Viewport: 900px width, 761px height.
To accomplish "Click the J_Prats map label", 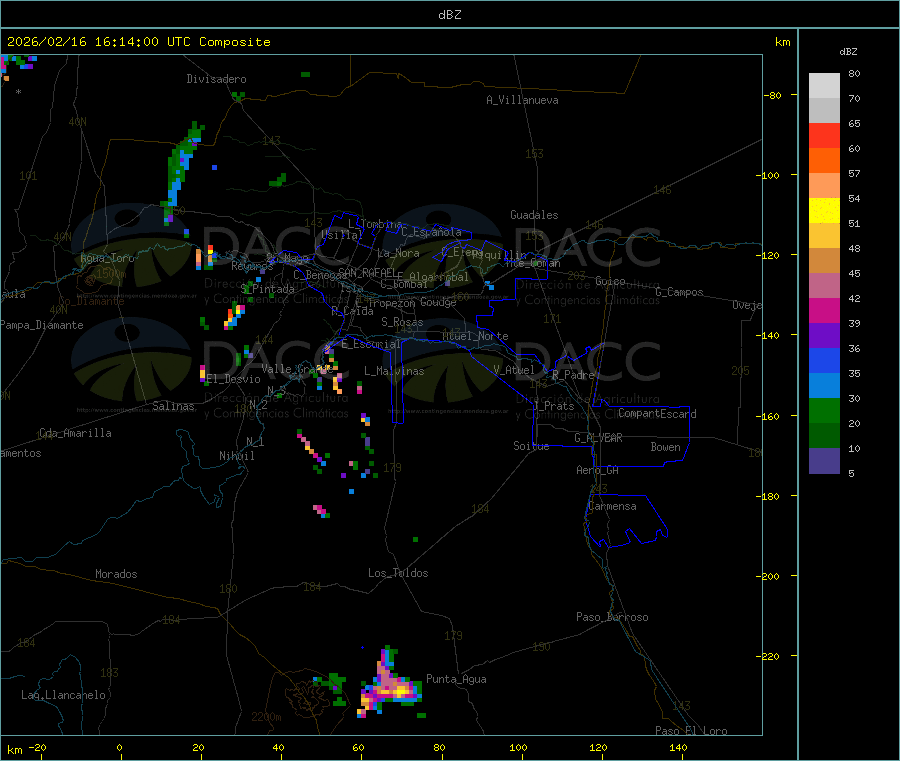I will click(x=553, y=405).
